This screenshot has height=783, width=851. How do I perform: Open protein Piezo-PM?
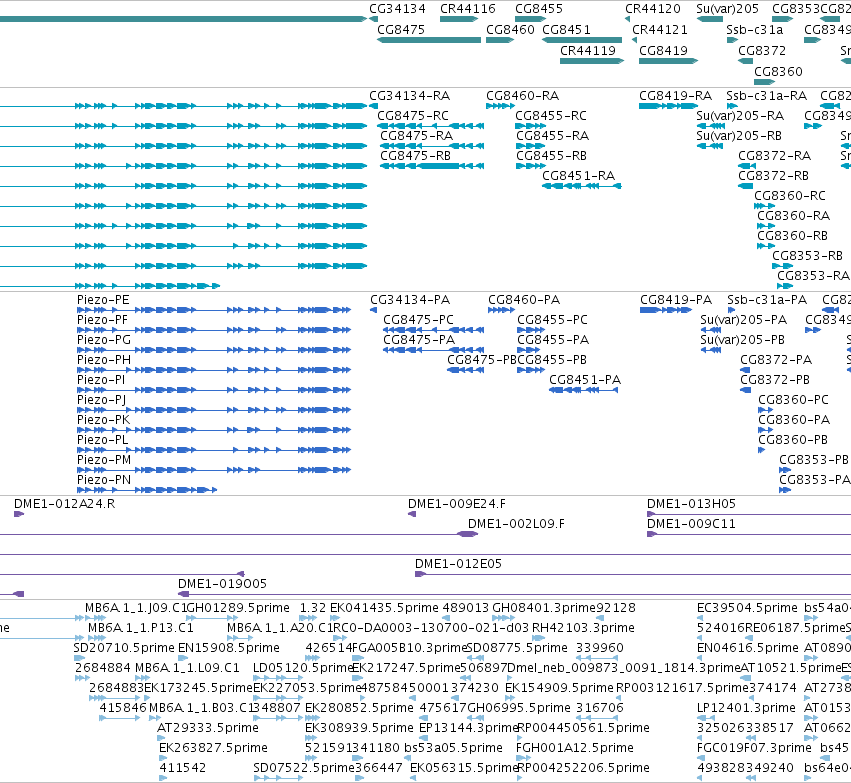104,461
